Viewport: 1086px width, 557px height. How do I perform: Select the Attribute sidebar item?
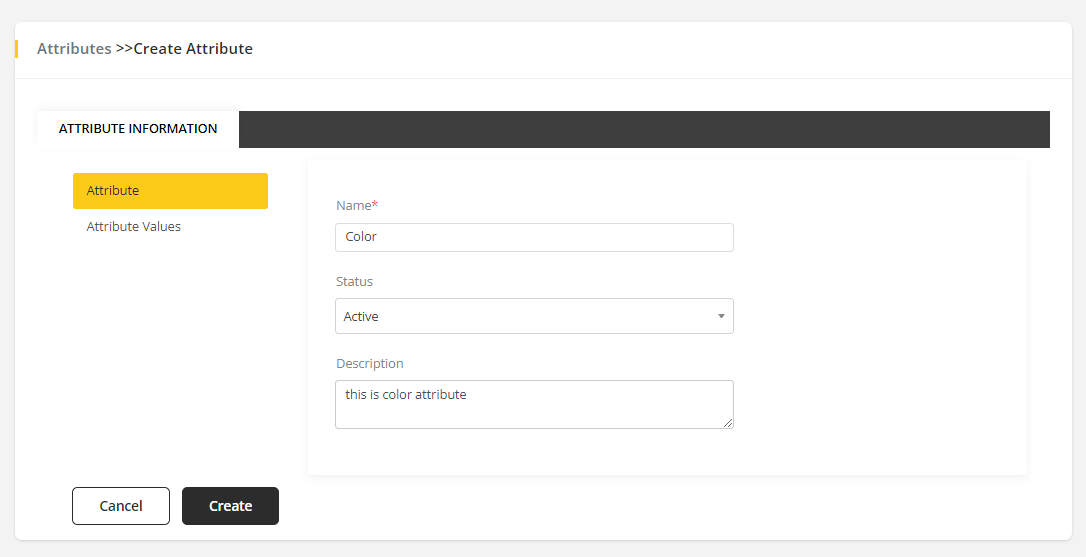pyautogui.click(x=170, y=191)
